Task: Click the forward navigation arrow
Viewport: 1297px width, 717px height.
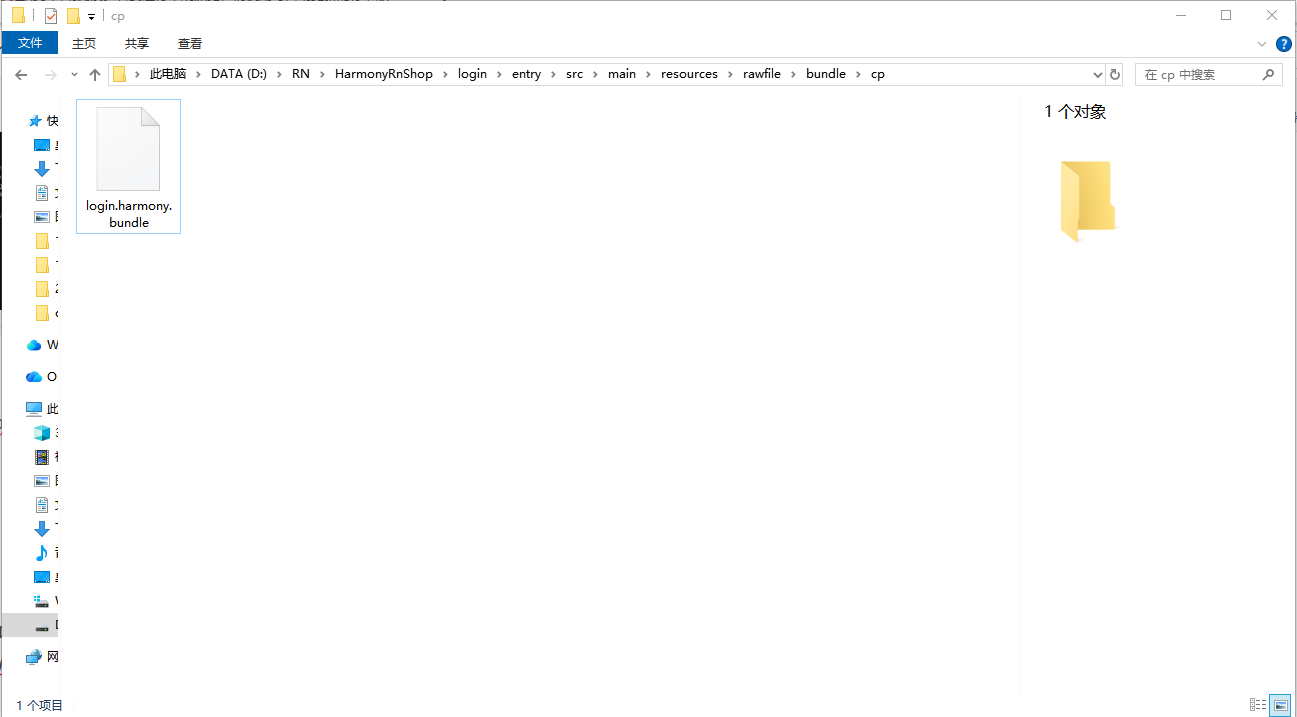Action: click(50, 74)
